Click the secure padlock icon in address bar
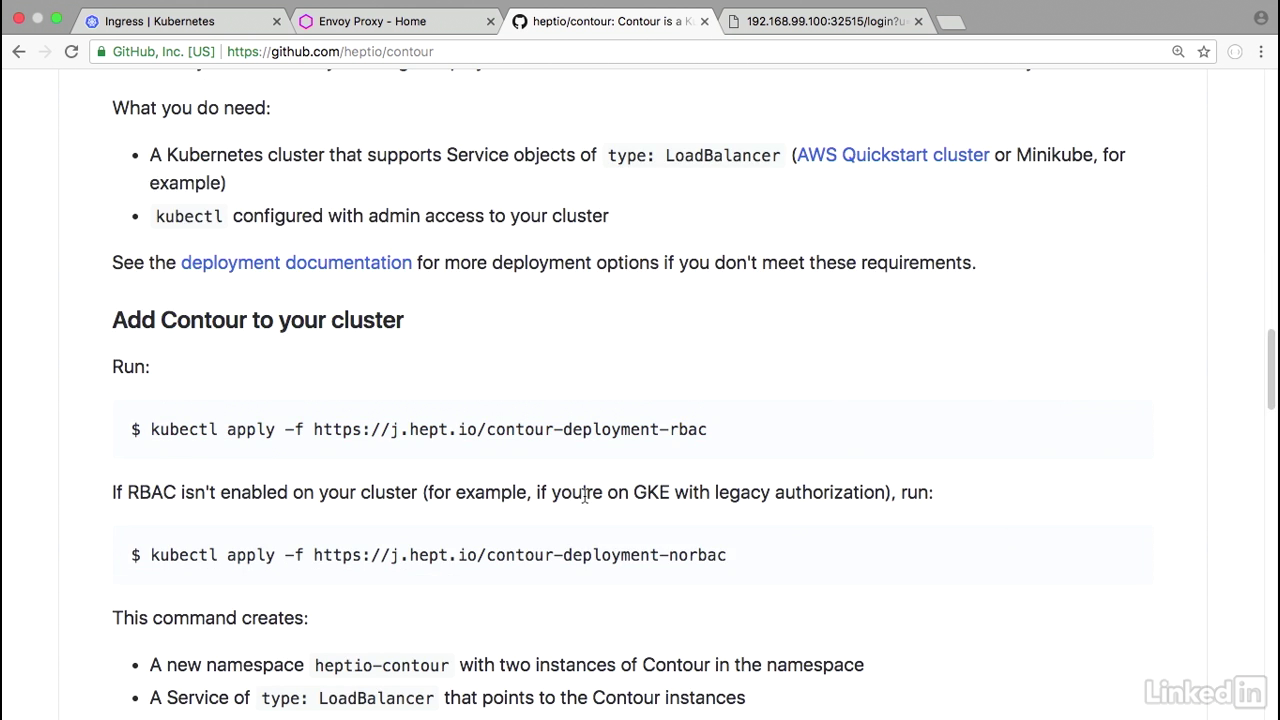The height and width of the screenshot is (720, 1280). point(102,52)
